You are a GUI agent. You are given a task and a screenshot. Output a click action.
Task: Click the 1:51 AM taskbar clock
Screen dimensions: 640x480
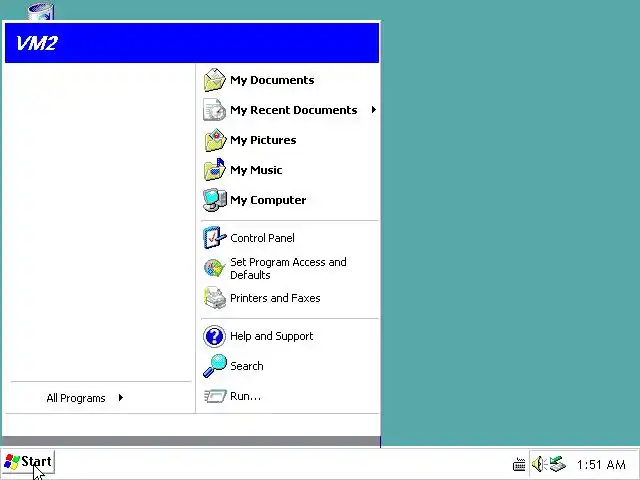click(x=601, y=464)
